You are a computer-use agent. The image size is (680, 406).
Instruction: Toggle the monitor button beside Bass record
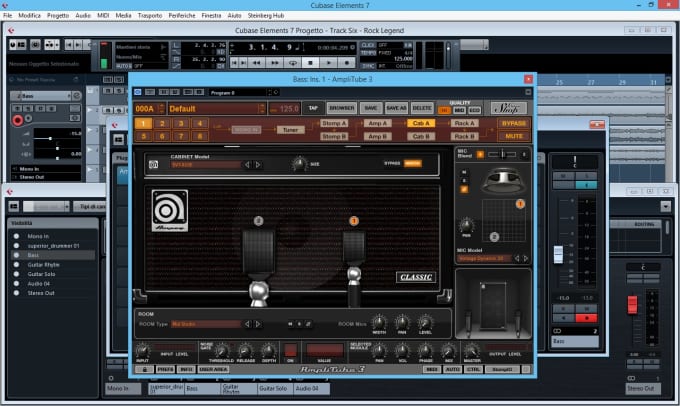point(29,118)
